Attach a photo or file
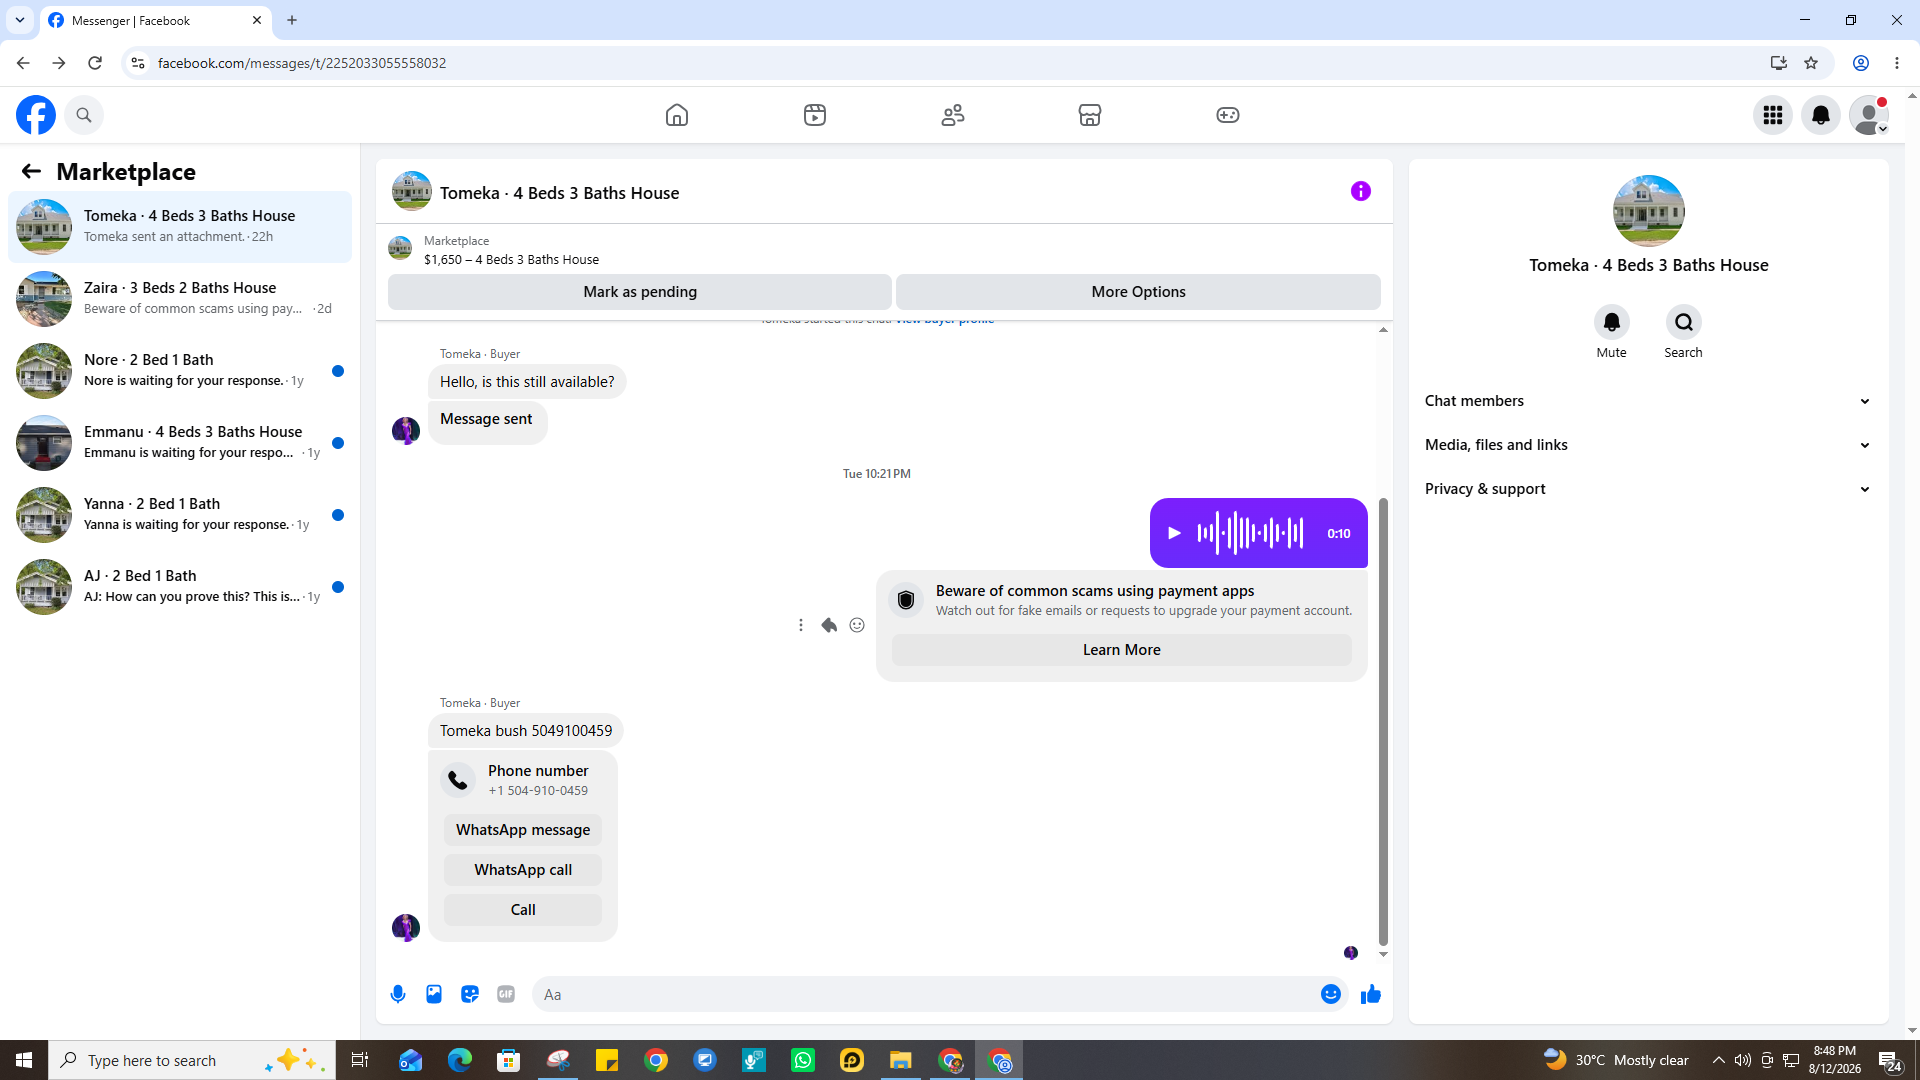1920x1080 pixels. [434, 994]
